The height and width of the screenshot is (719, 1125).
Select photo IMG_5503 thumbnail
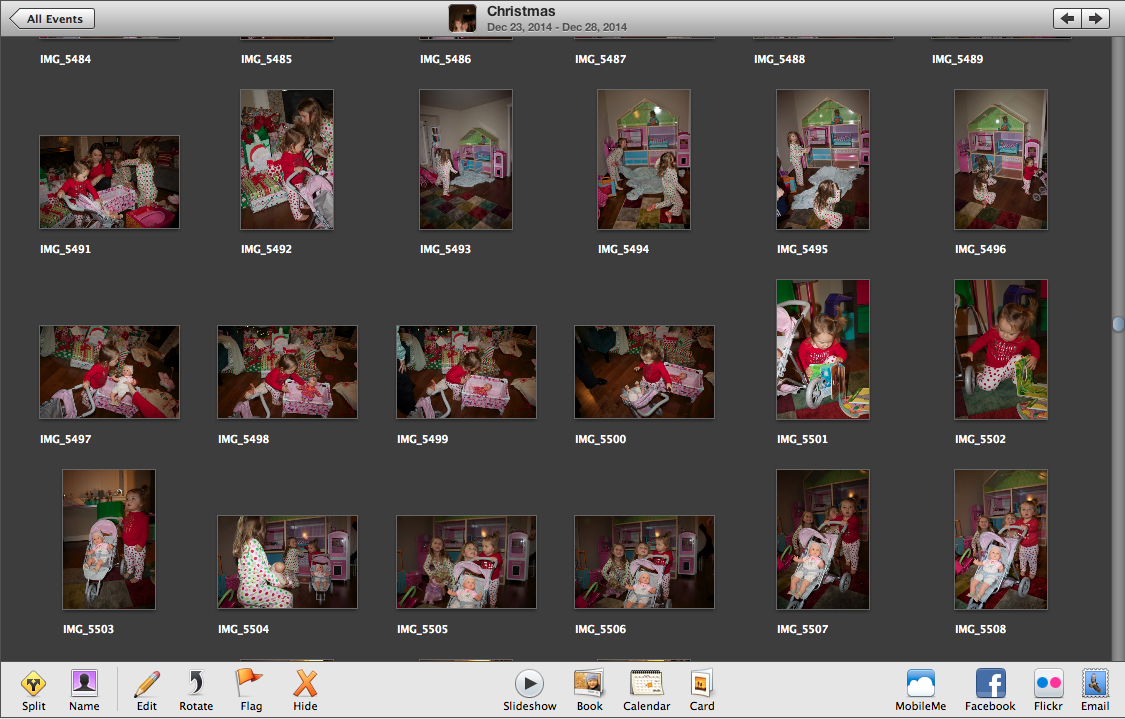coord(109,540)
